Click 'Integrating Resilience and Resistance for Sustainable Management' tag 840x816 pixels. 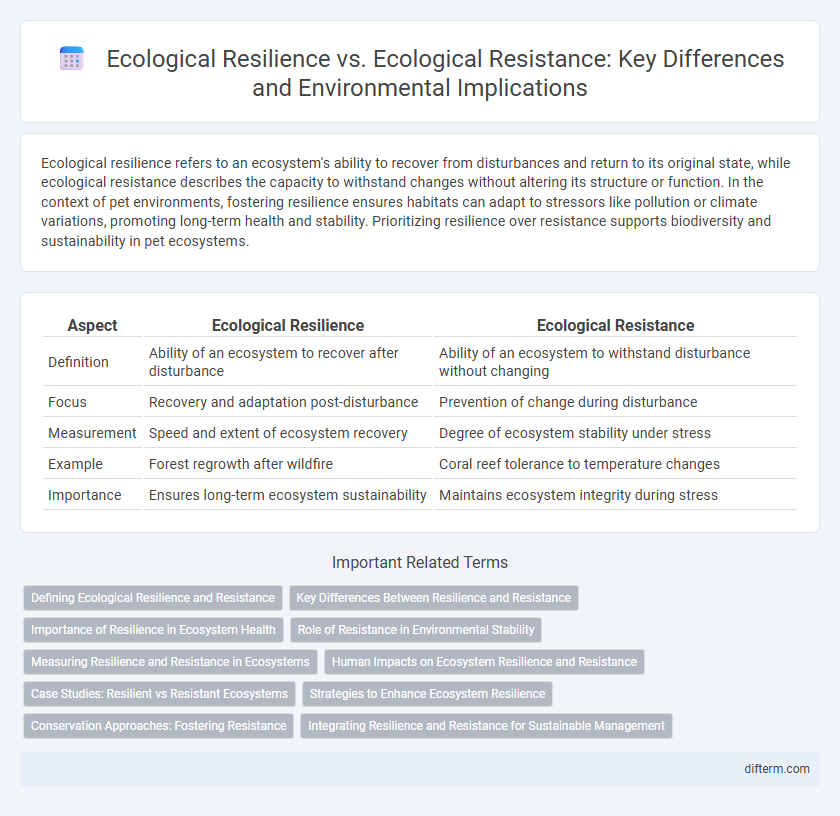(x=486, y=726)
